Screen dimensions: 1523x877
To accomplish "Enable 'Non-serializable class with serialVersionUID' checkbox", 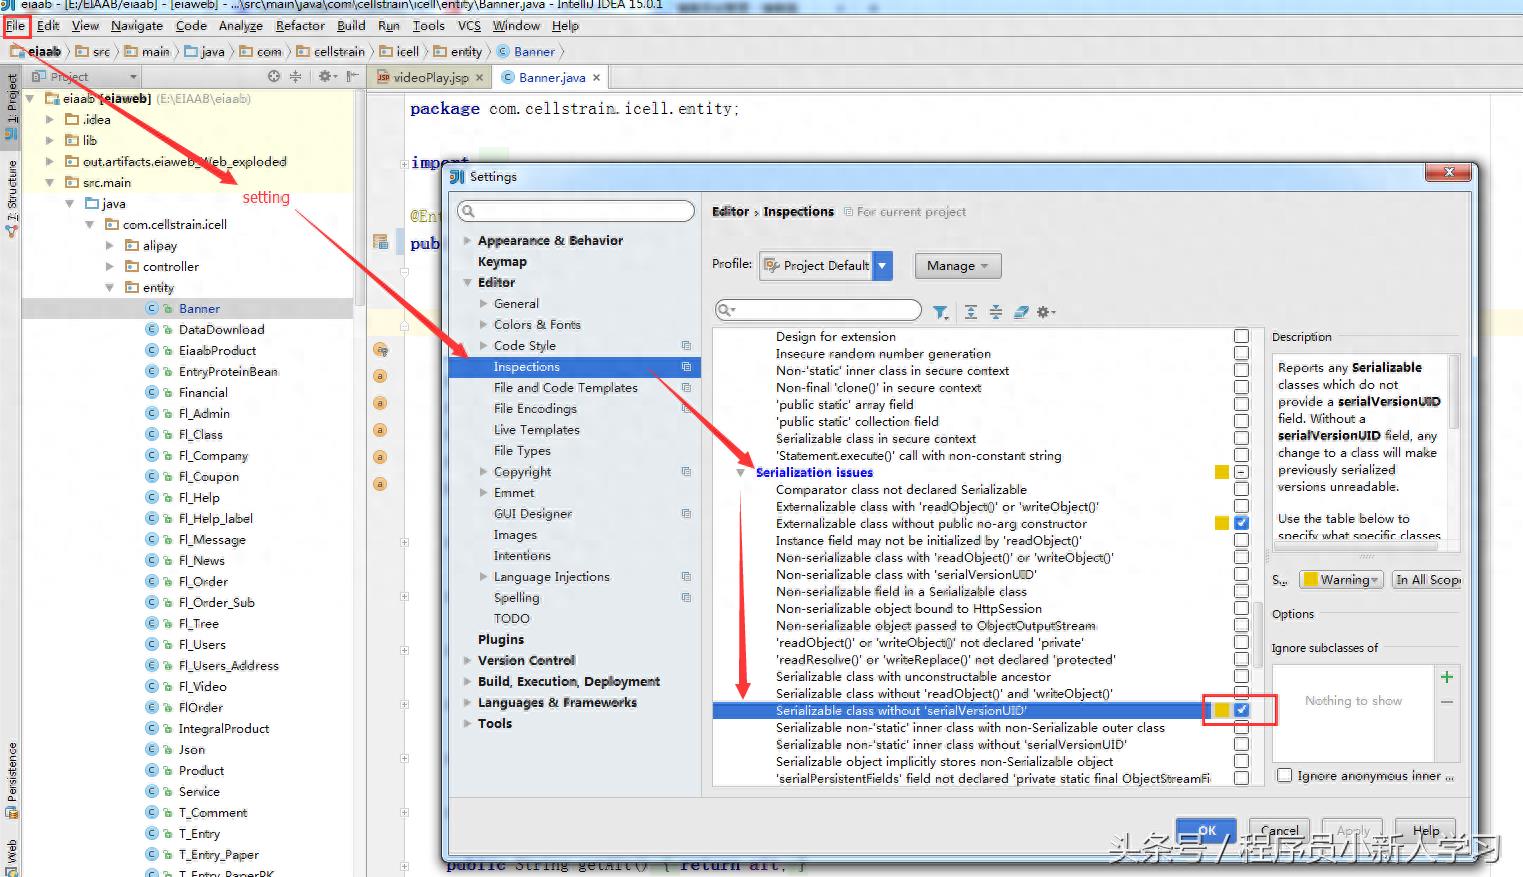I will pos(1241,574).
